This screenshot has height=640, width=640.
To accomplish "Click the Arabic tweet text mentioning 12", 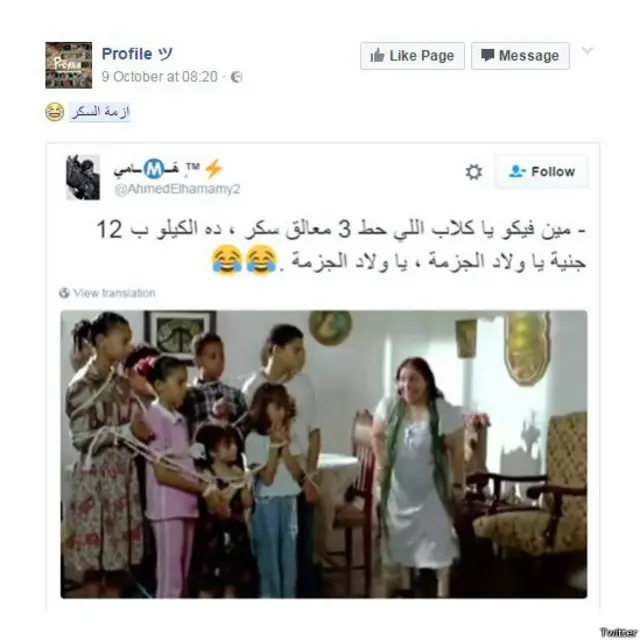I will [341, 245].
